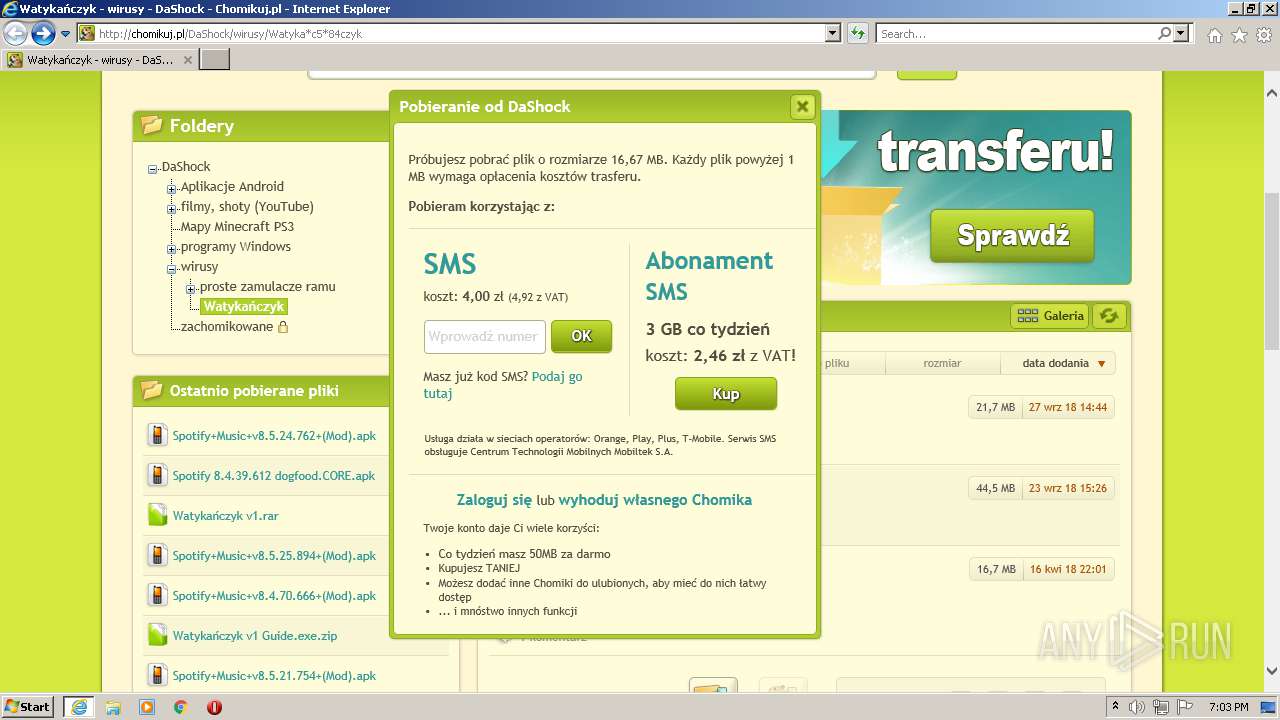1280x720 pixels.
Task: Open Spotify+Music+v8.5.25.894+(Mod).apk file
Action: coord(274,556)
